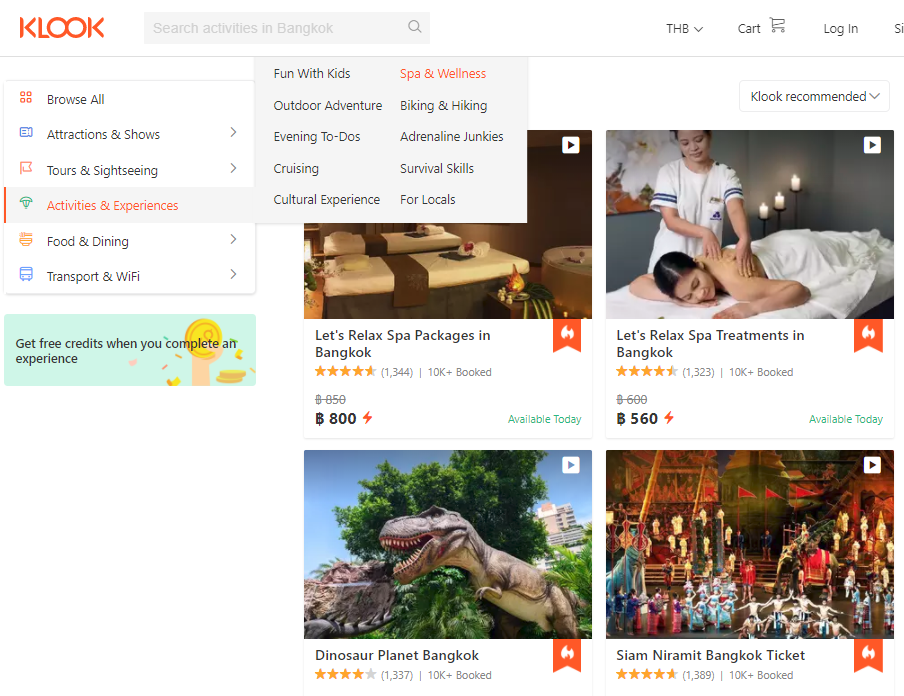
Task: Click the Tours & Sightseeing flag icon
Action: click(26, 168)
